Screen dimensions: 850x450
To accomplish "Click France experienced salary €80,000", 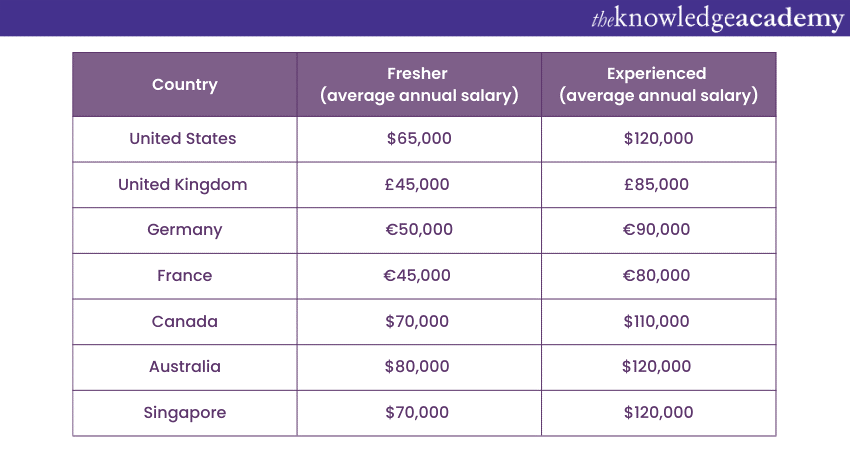I will point(656,276).
